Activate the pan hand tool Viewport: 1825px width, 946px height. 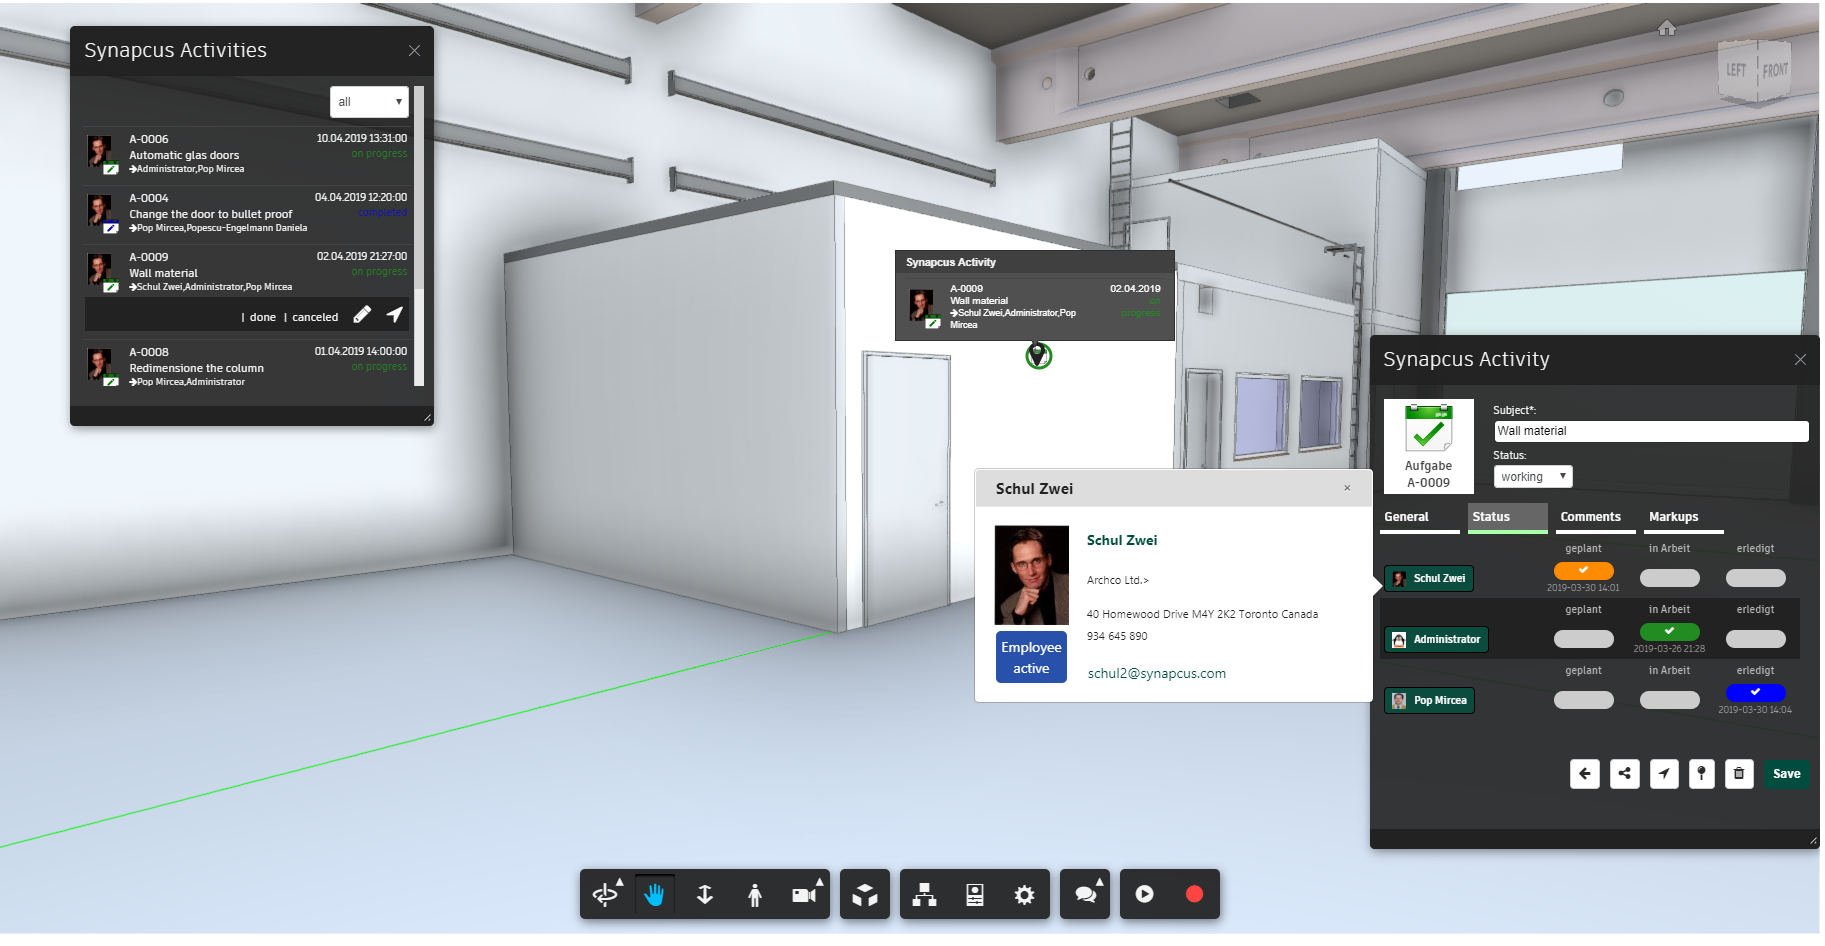click(654, 895)
